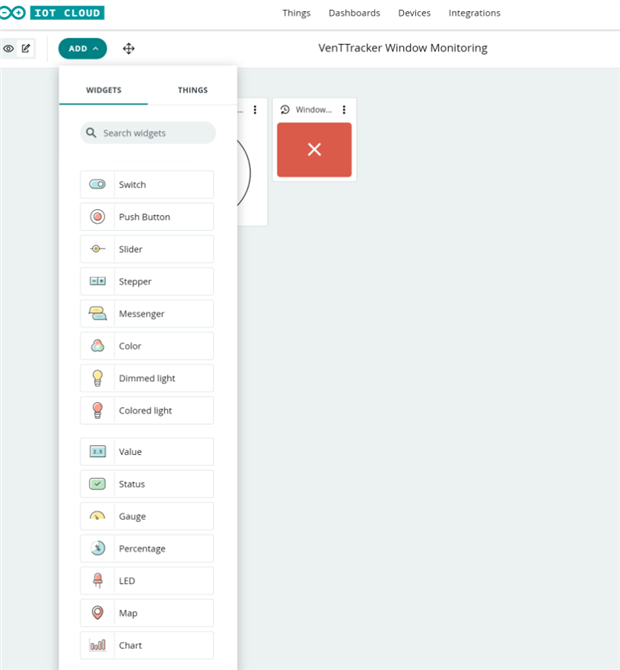
Task: Open the Dashboards navigation item
Action: [354, 13]
